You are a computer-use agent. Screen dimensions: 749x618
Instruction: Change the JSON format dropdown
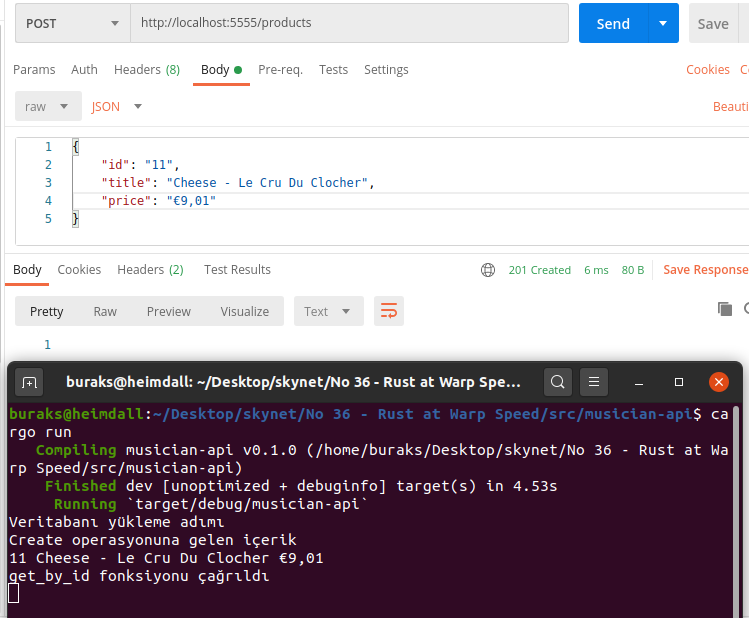pos(117,106)
